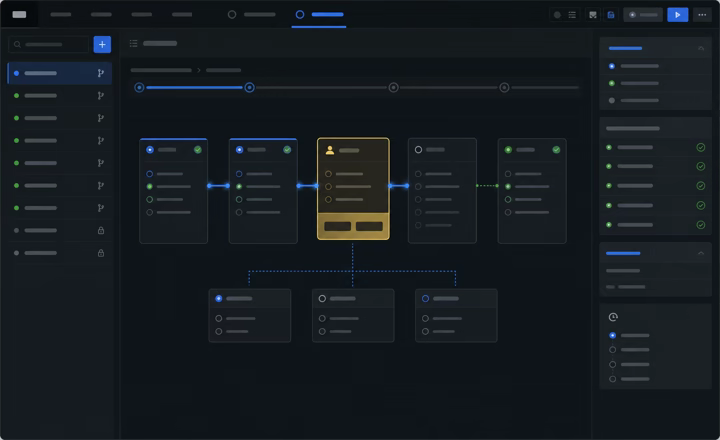Viewport: 720px width, 440px height.
Task: Jump to the third grey step node in the stepper
Action: coord(394,87)
